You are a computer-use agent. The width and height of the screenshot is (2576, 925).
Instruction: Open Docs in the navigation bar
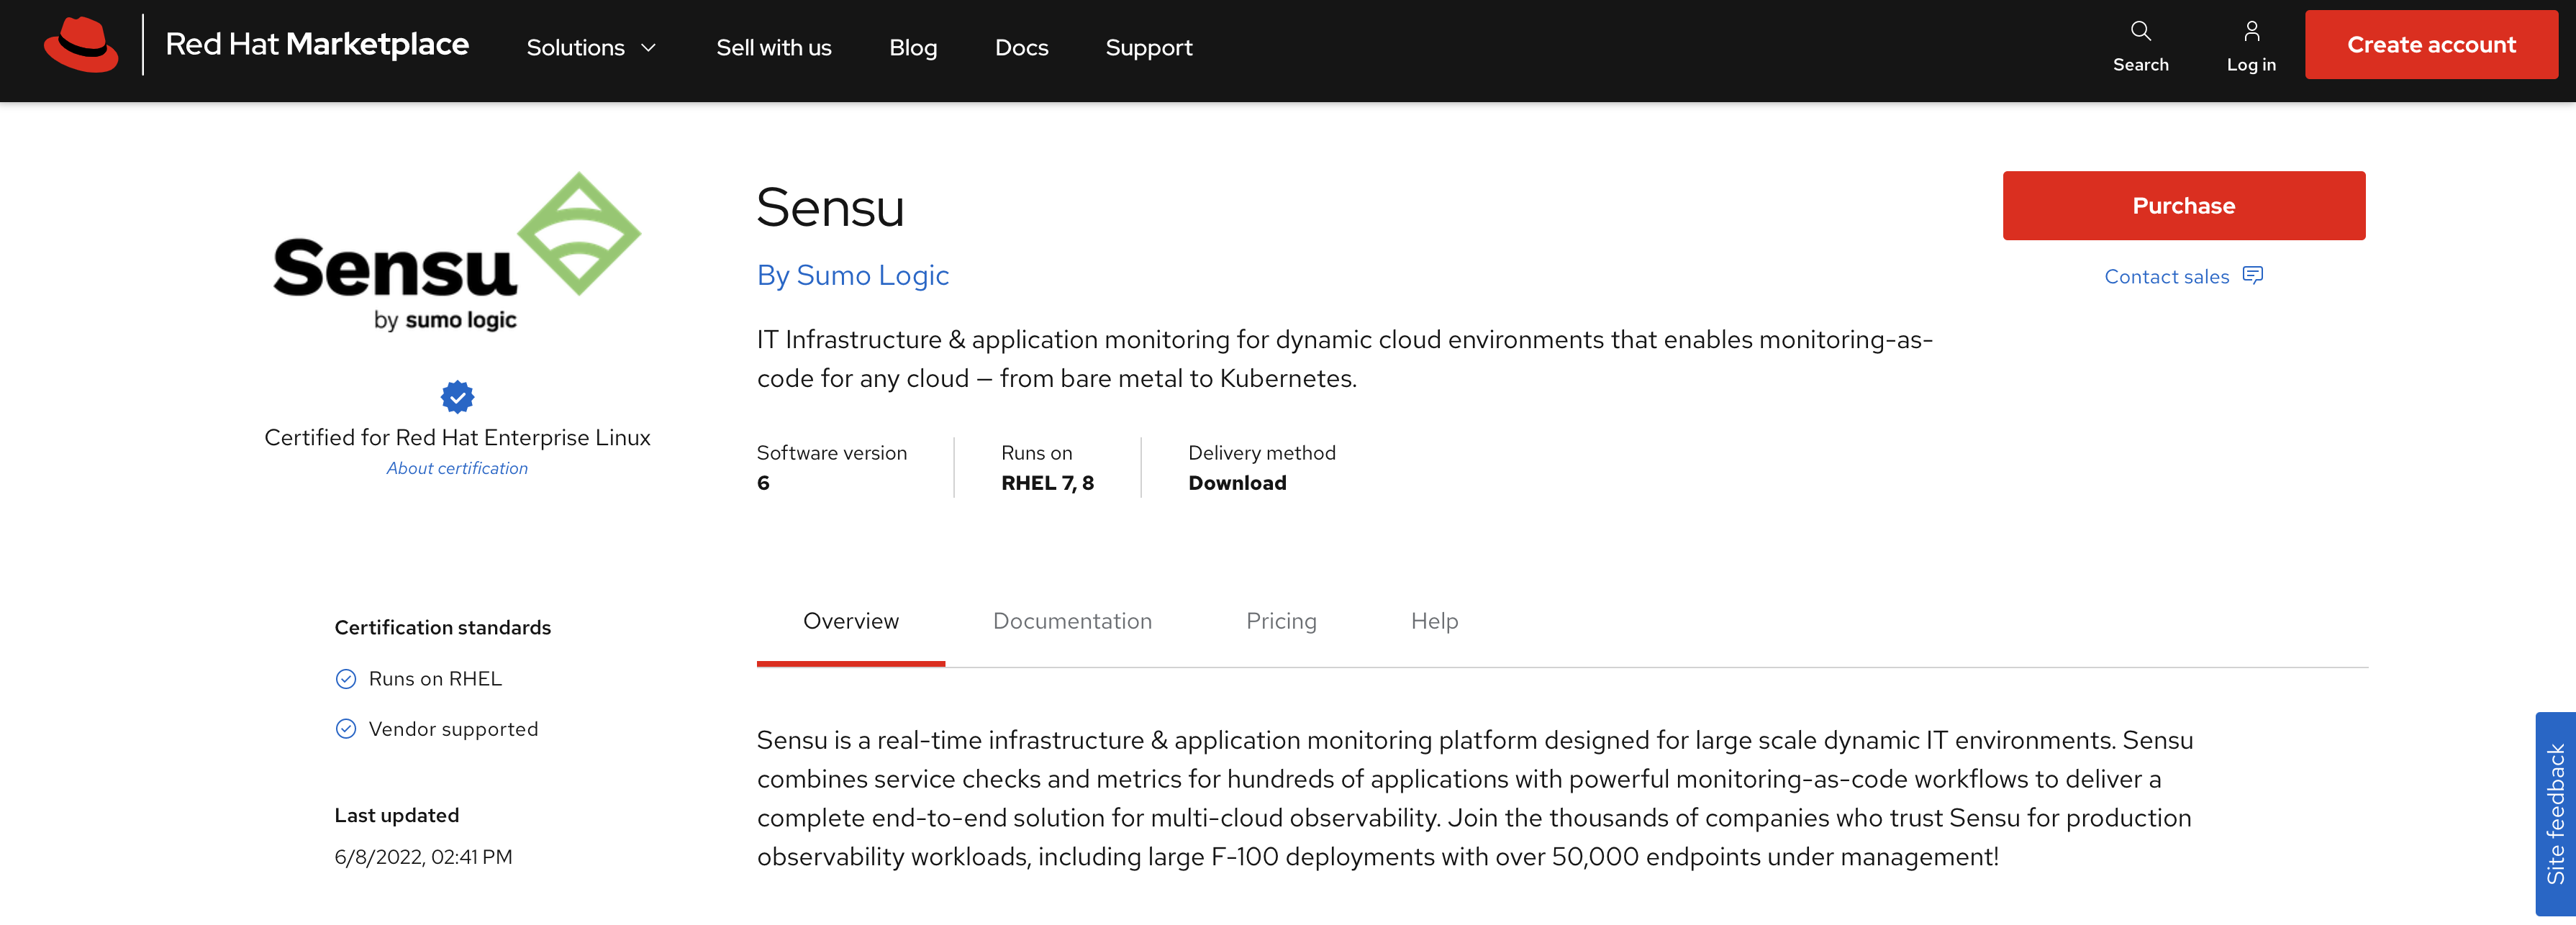coord(1021,48)
